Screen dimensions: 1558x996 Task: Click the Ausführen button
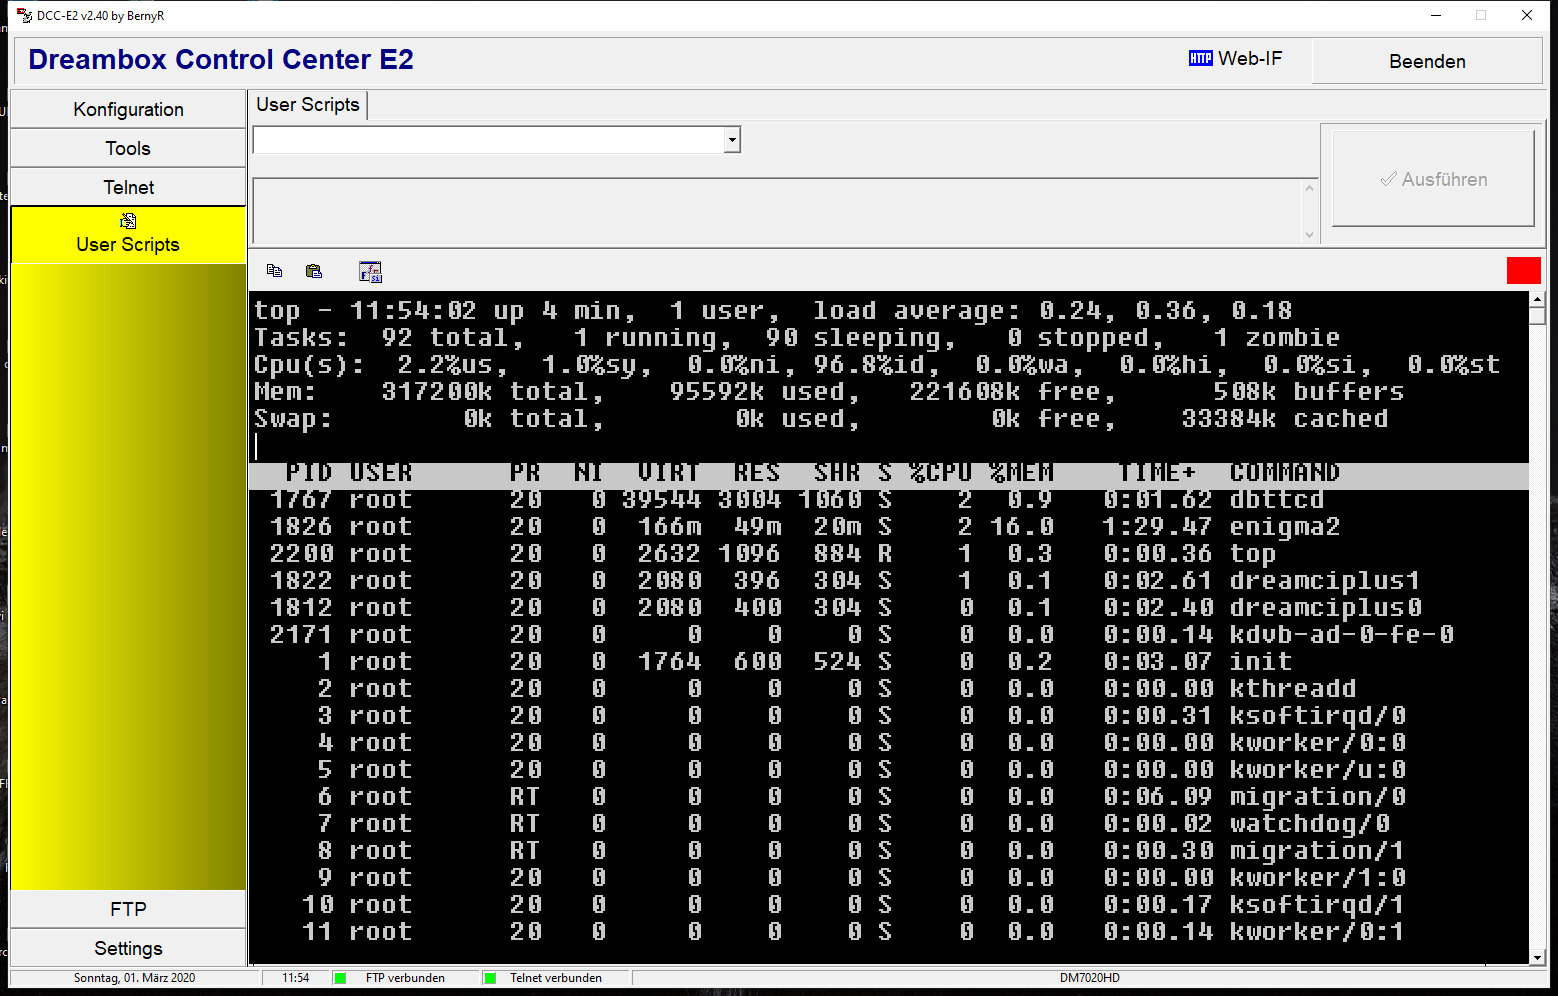tap(1433, 179)
